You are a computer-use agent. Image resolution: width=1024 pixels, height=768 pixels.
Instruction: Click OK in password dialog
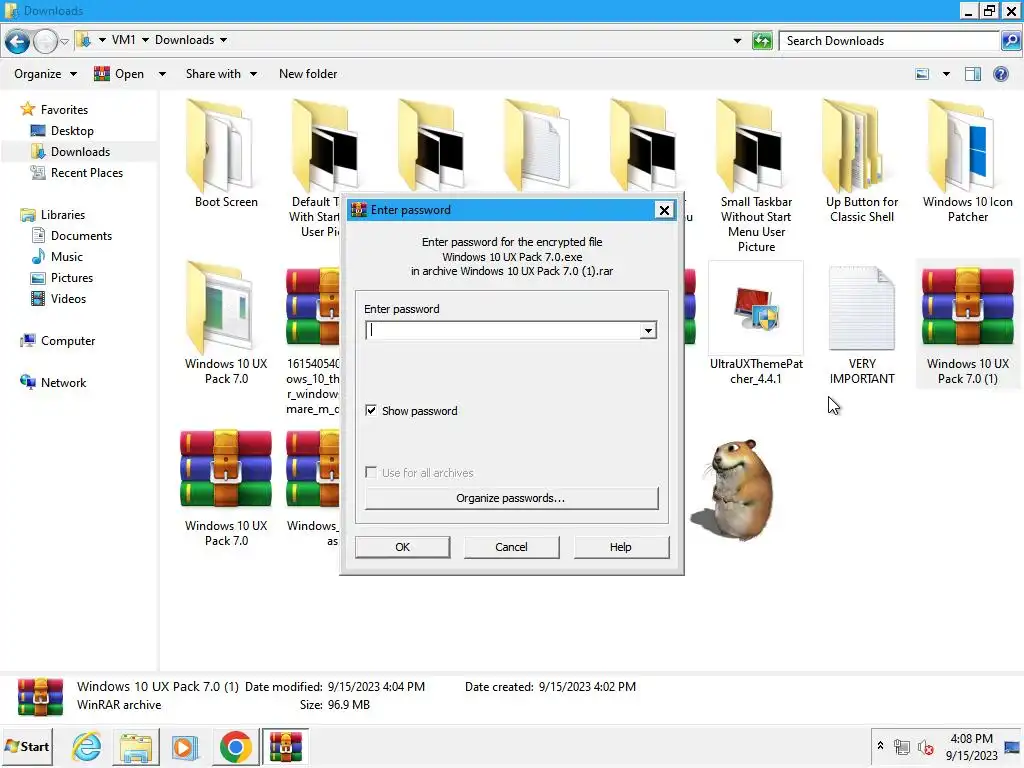[402, 547]
